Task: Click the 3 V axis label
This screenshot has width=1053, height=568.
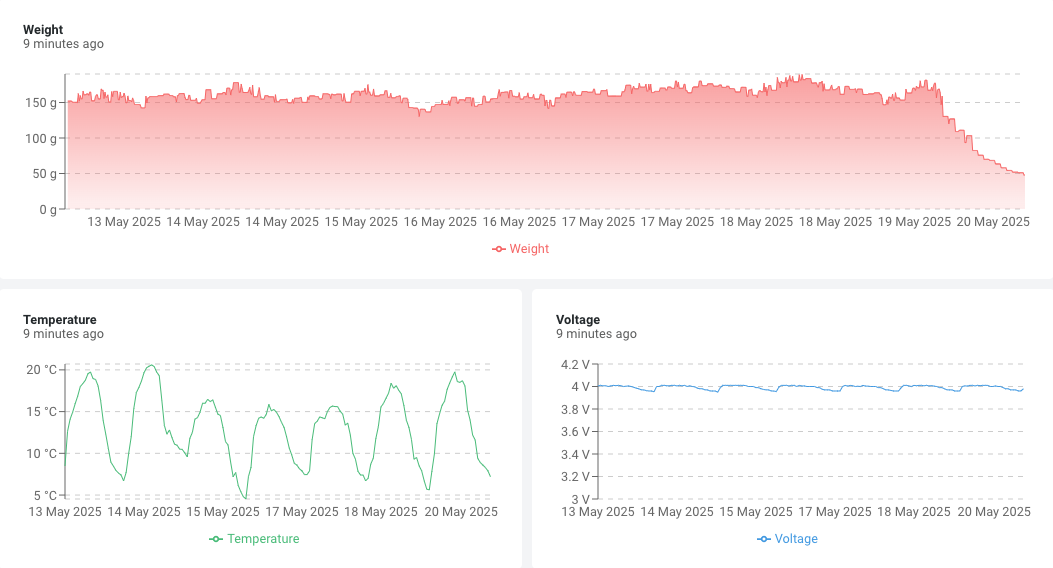Action: [580, 500]
